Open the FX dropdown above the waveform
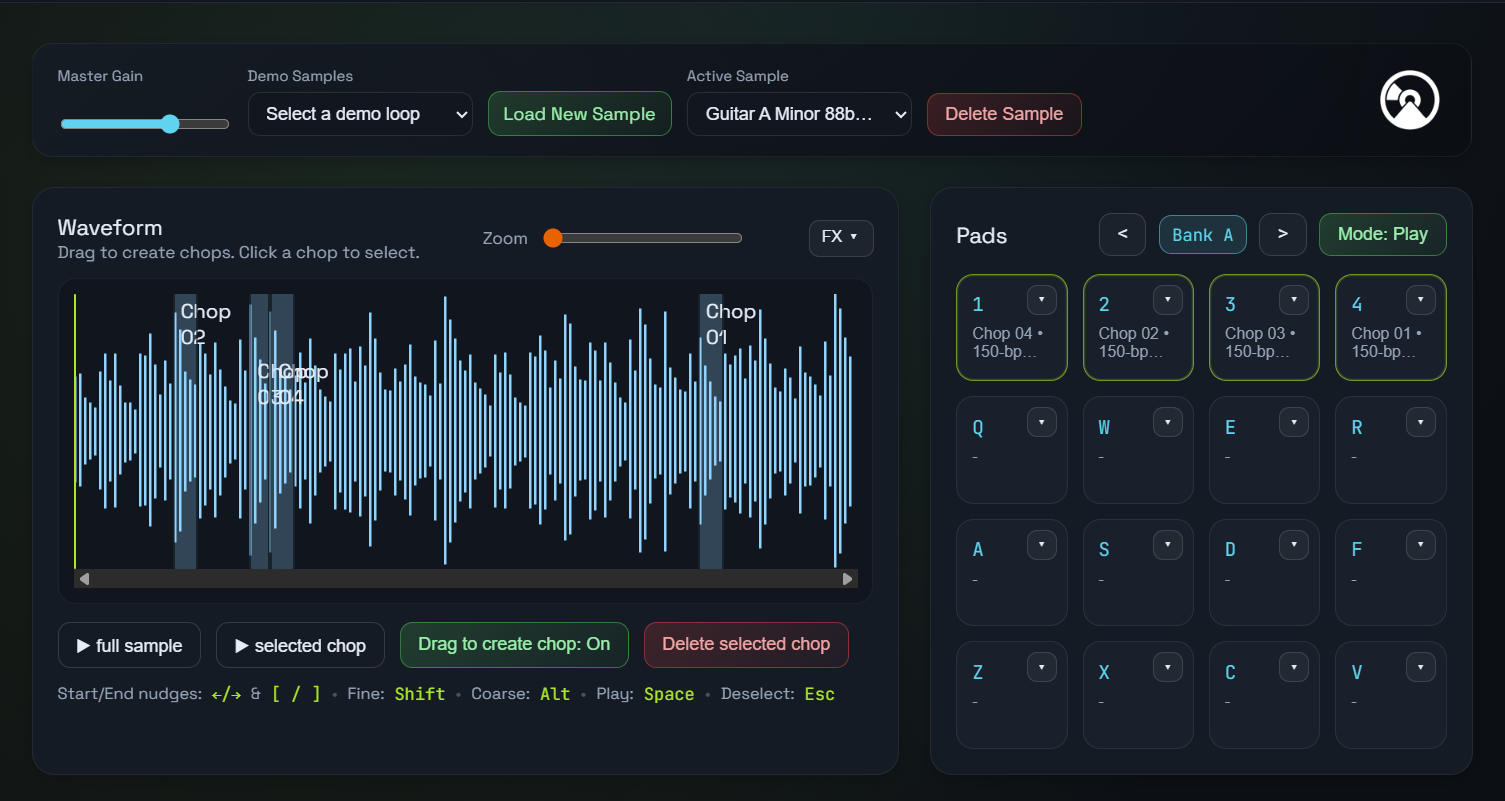Viewport: 1505px width, 801px height. point(840,238)
